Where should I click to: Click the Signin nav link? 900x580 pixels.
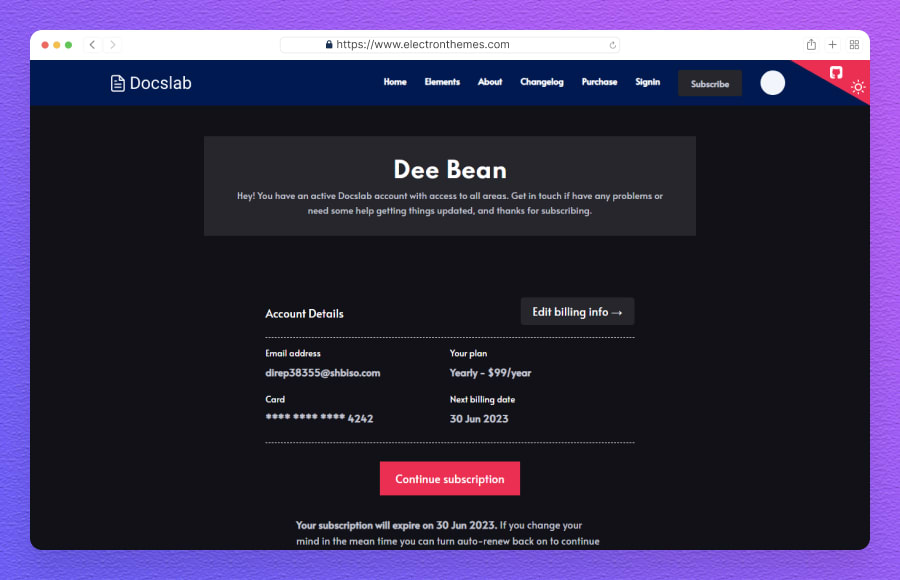pos(647,82)
